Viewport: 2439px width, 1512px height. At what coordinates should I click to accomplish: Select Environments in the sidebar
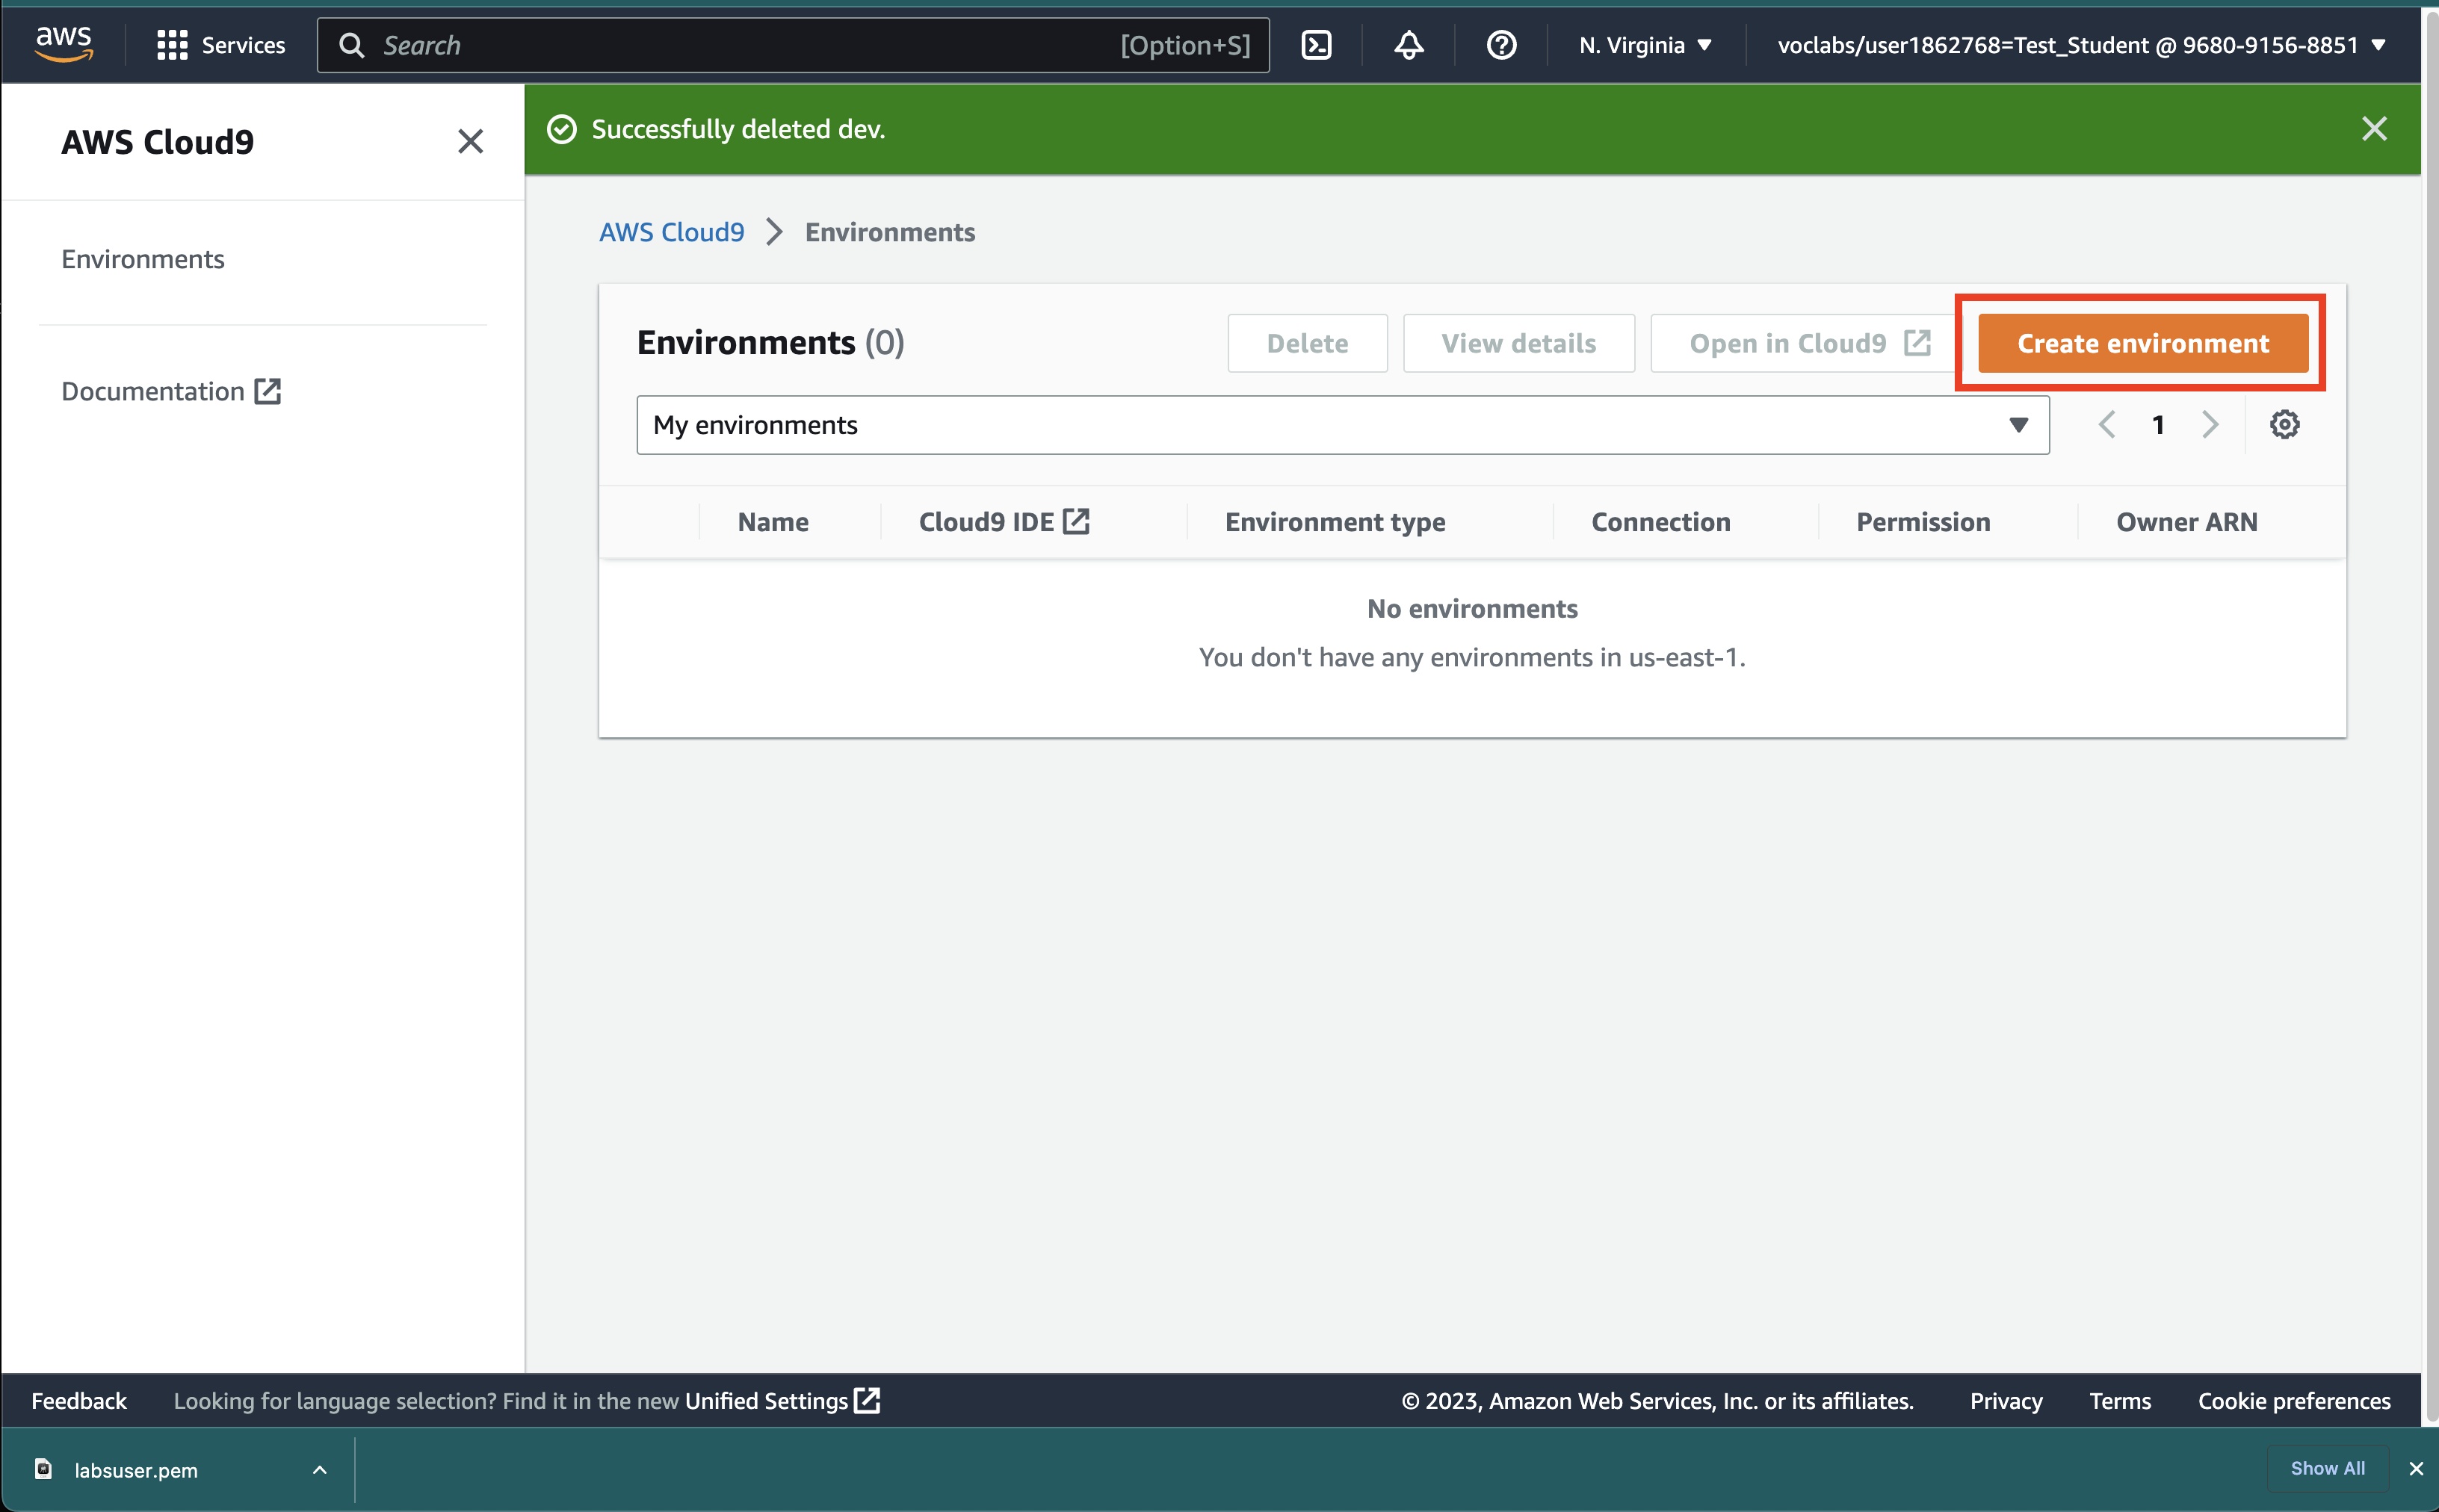pos(143,259)
